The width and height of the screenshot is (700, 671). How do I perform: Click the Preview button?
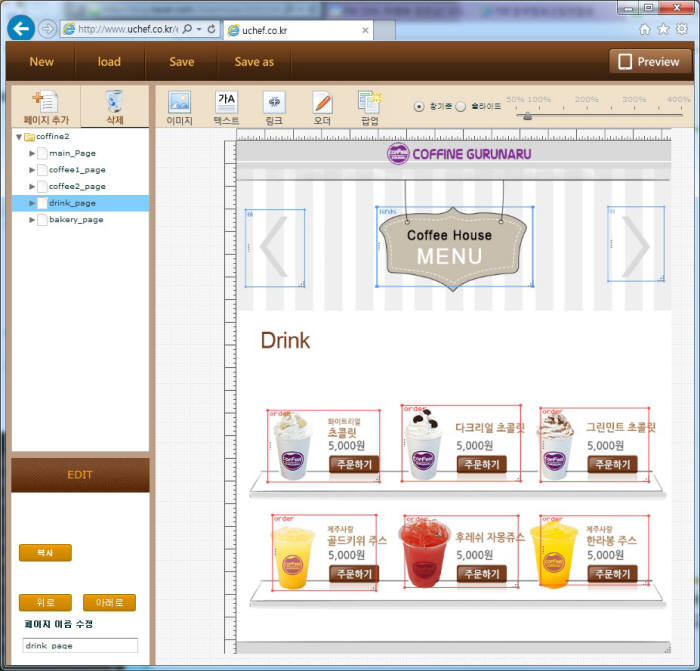pyautogui.click(x=650, y=61)
